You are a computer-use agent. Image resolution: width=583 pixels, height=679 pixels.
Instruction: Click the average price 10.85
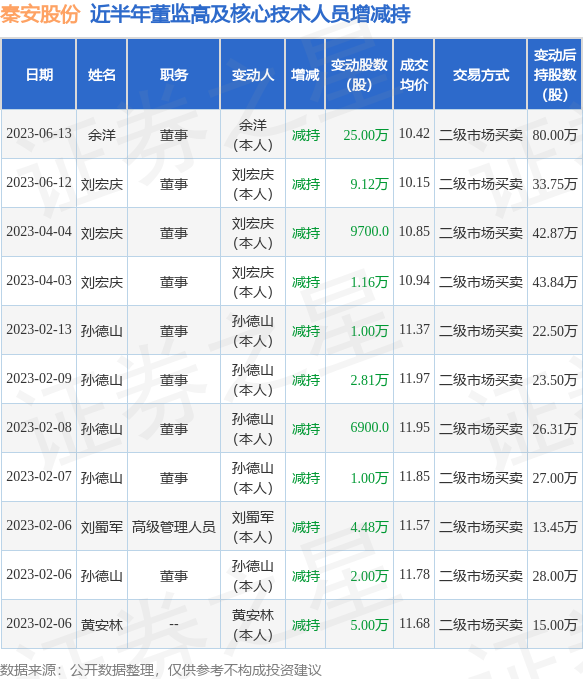coord(414,232)
